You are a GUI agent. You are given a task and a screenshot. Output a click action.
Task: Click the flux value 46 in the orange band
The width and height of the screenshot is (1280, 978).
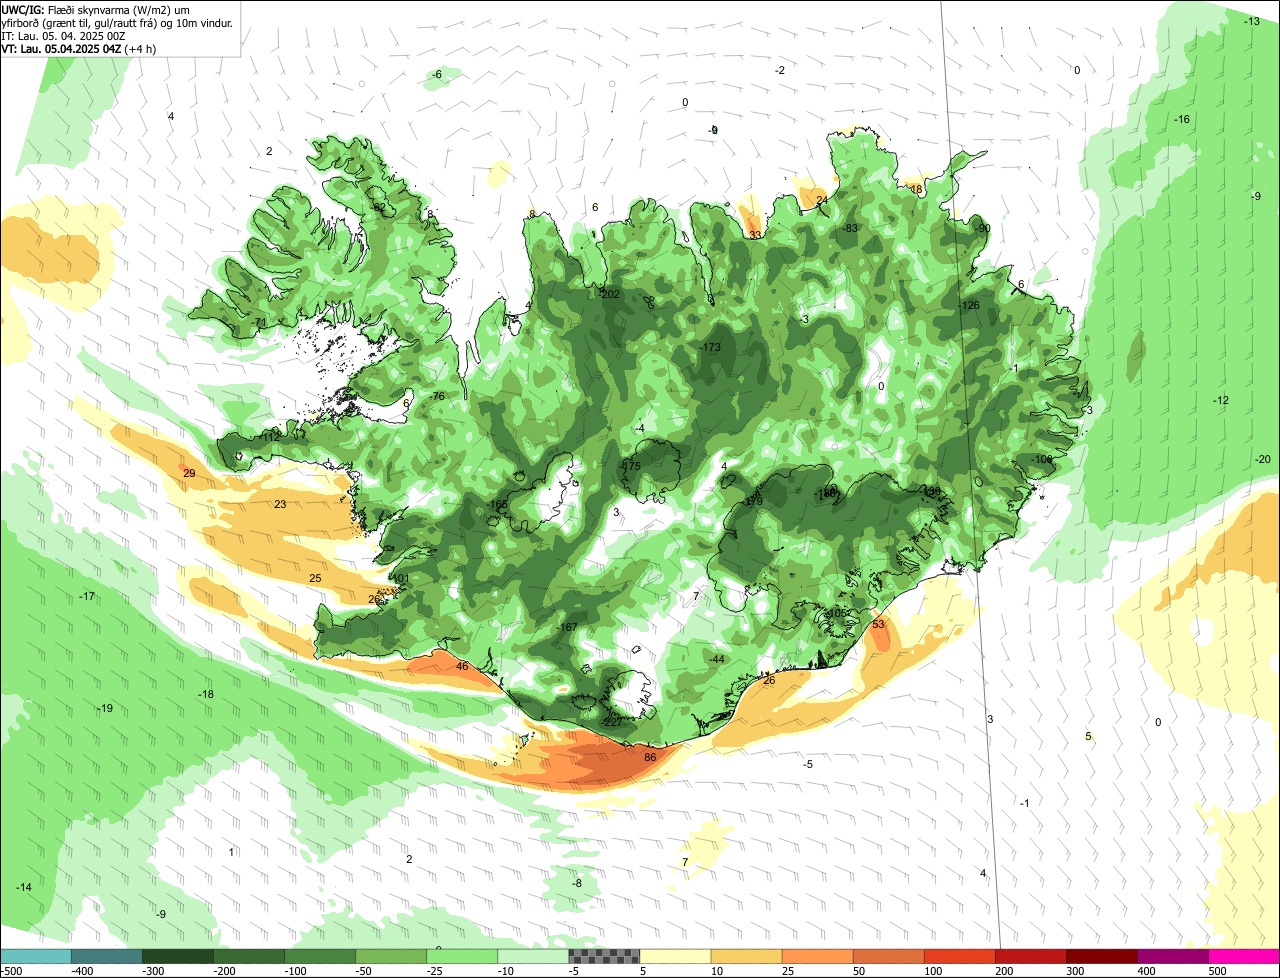pos(462,666)
